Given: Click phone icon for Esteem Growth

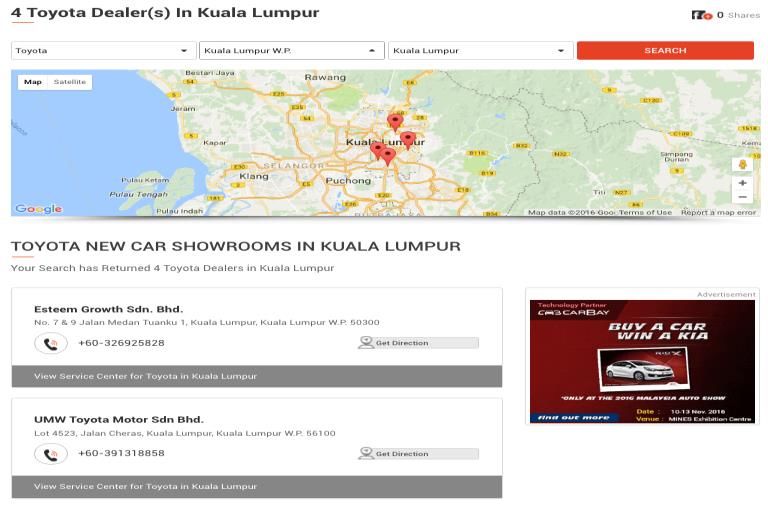Looking at the screenshot, I should 51,343.
